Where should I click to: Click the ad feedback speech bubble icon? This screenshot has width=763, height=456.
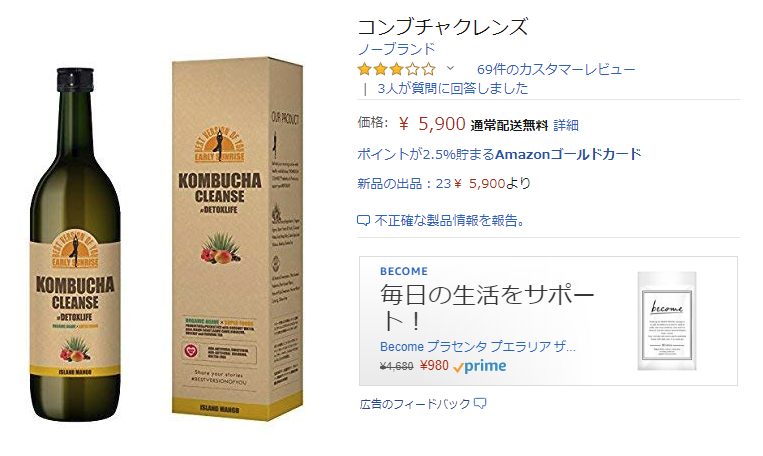pos(480,403)
